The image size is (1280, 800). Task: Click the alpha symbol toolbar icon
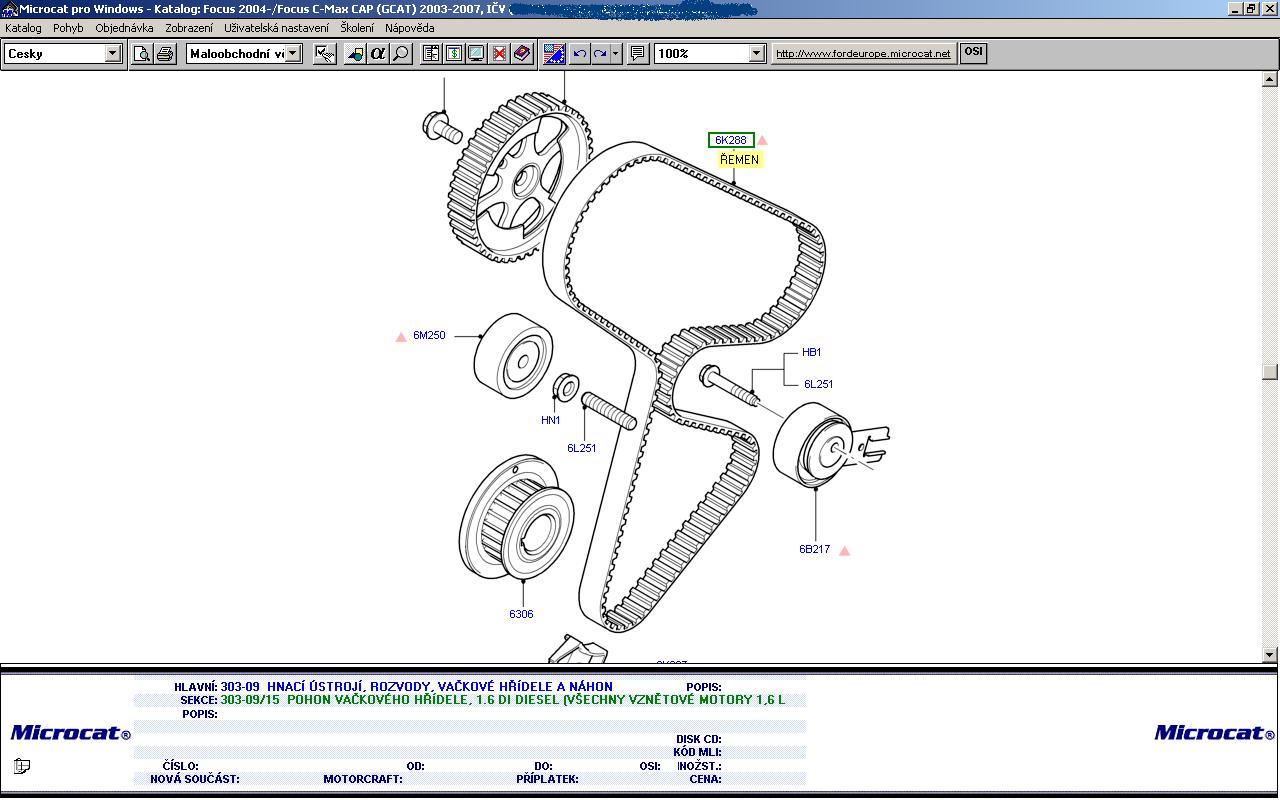coord(378,54)
